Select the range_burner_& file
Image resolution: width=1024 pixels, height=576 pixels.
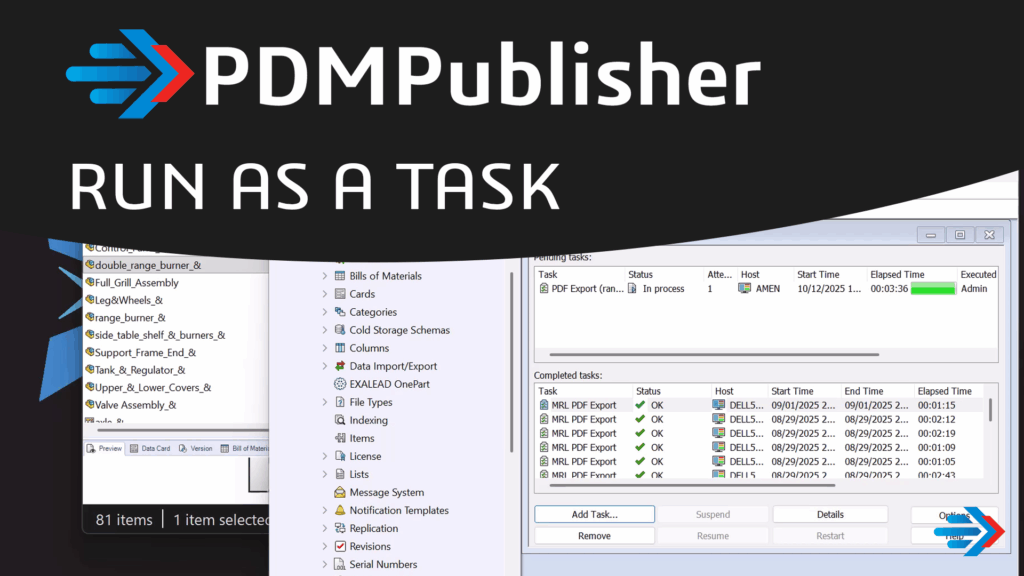point(130,317)
